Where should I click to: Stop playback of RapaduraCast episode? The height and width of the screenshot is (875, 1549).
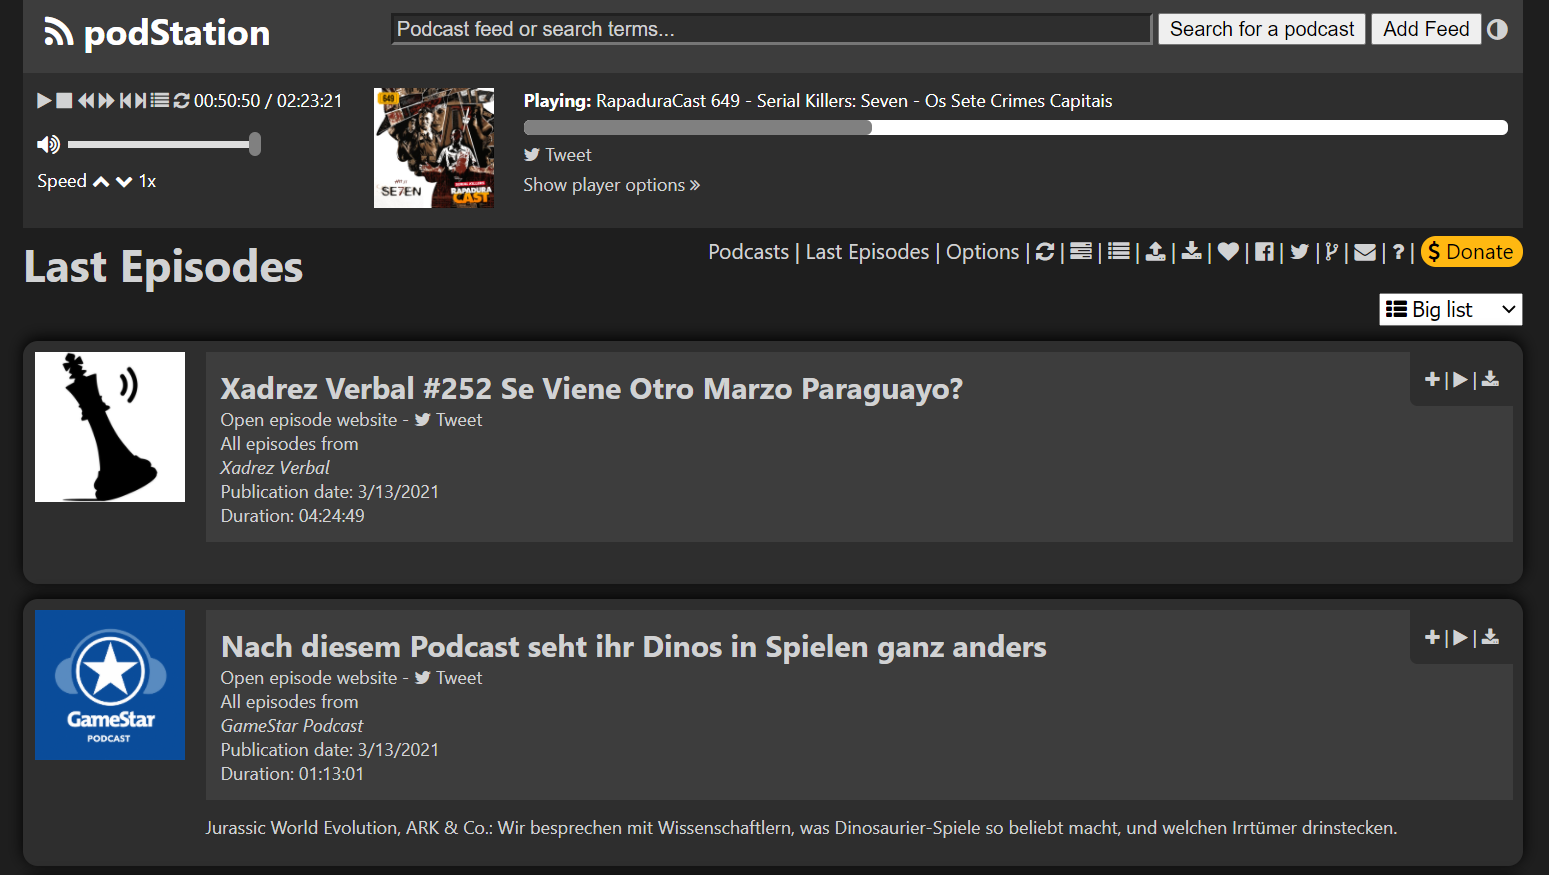pyautogui.click(x=64, y=100)
